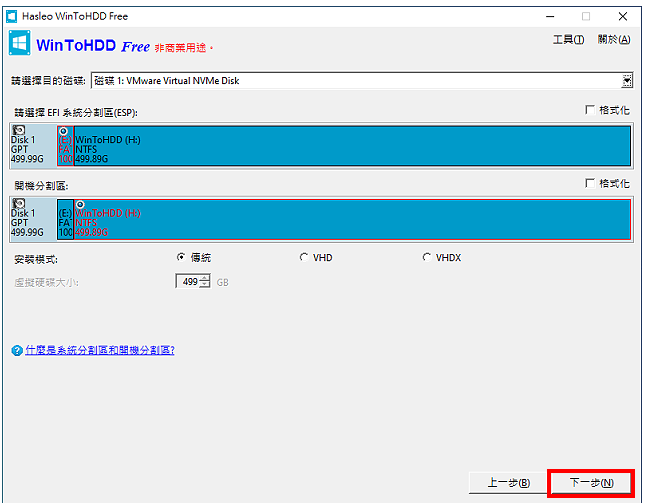Click the virtual disk size field showing 499
Screen dimensions: 657x503
[188, 282]
